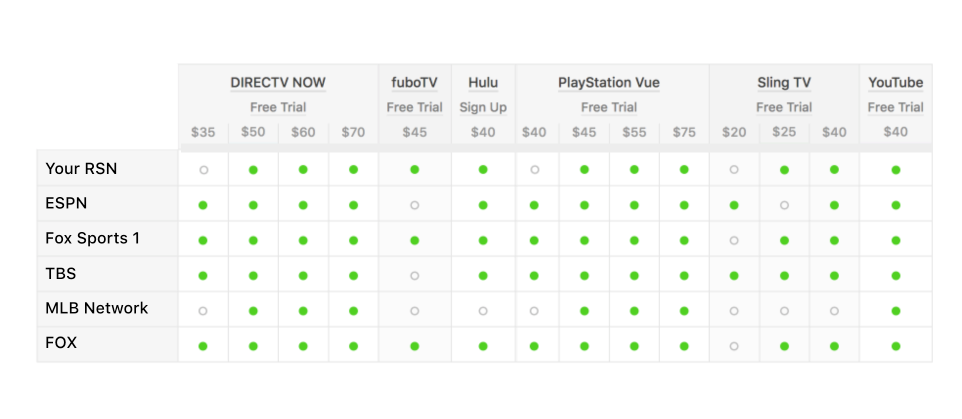
Task: Click the YouTube Free Trial link
Action: click(x=895, y=107)
